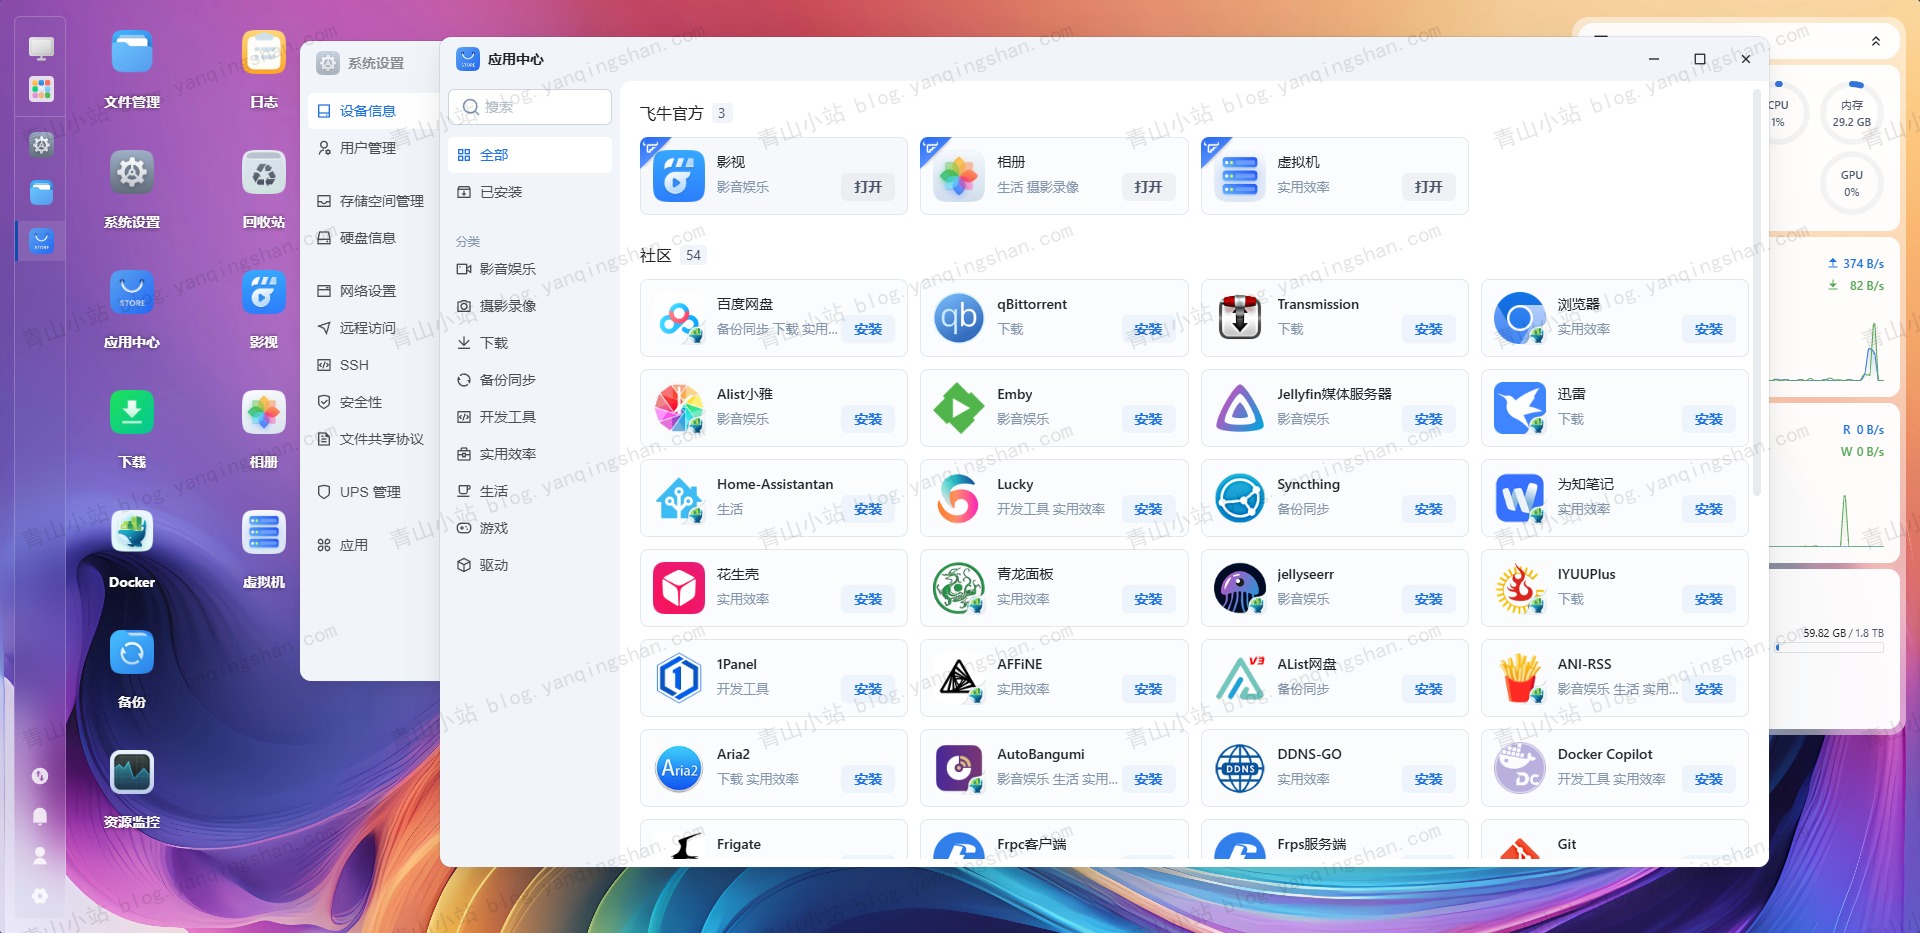
Task: Install qBittorrent with 安装 button
Action: click(x=1148, y=329)
